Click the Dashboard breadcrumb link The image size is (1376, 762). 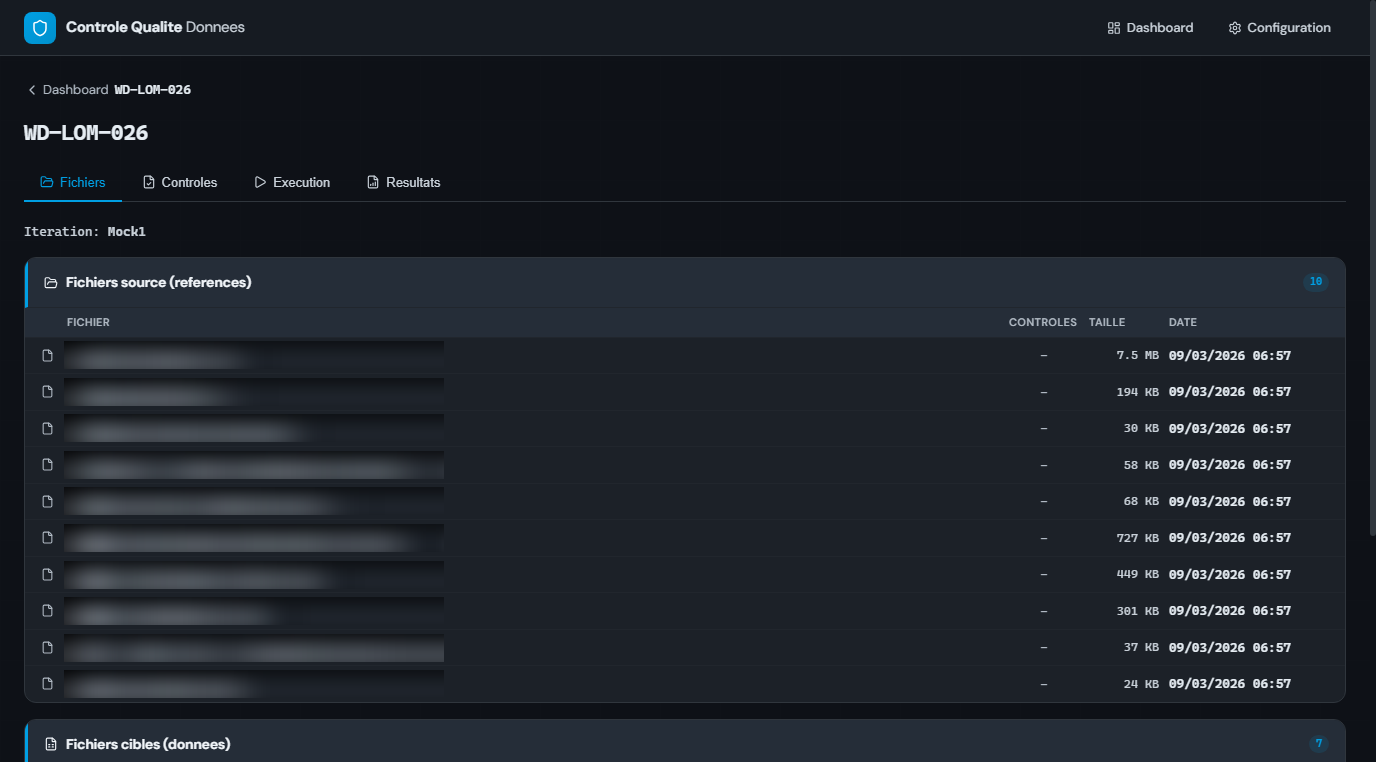click(x=76, y=90)
